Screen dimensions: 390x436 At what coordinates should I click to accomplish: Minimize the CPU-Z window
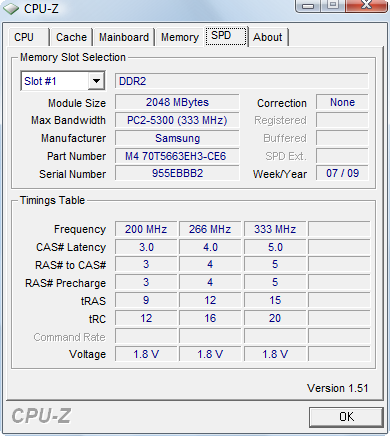click(x=308, y=6)
